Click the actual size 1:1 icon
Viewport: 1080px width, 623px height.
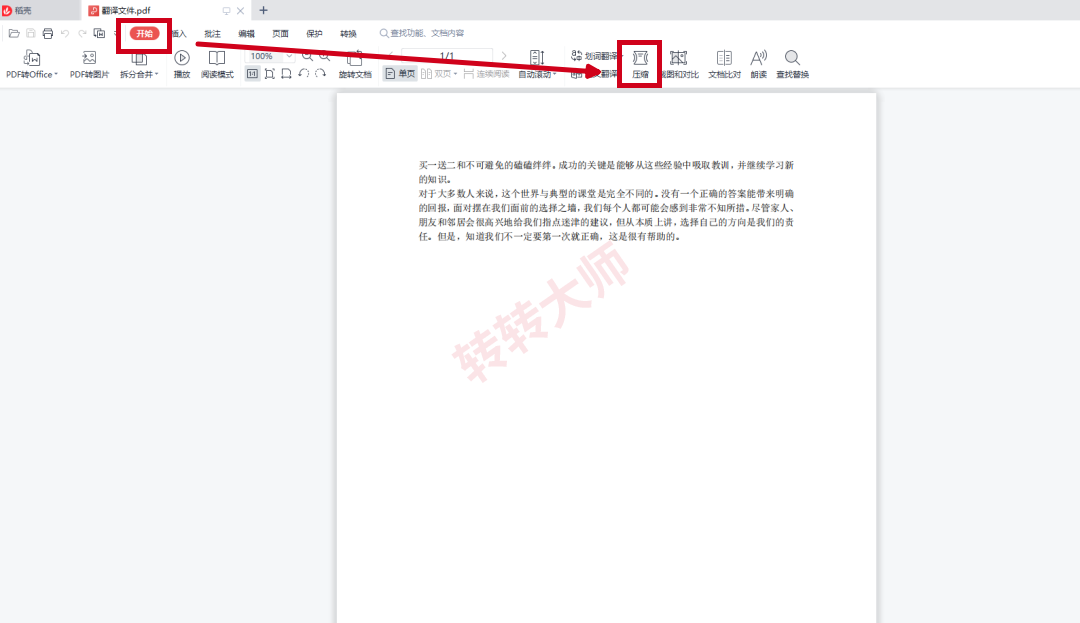(x=252, y=74)
